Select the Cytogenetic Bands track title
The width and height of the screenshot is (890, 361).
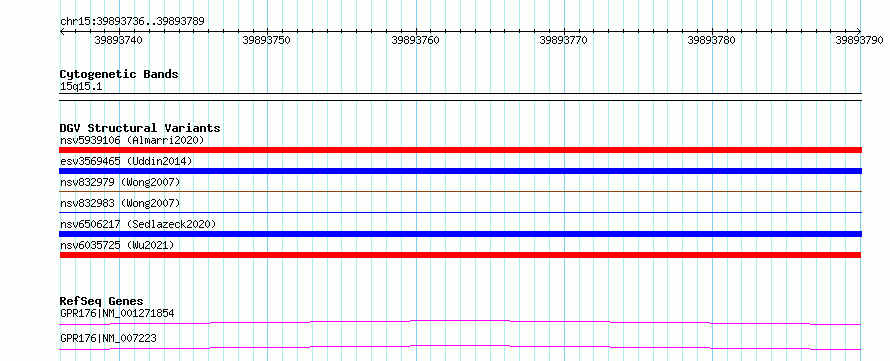click(119, 74)
